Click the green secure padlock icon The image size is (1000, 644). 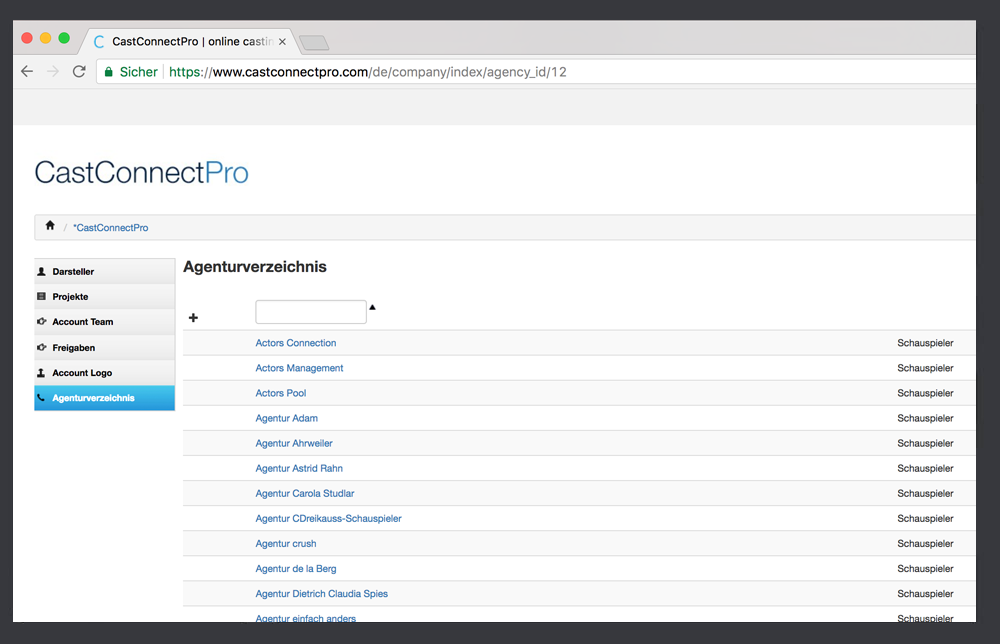point(108,72)
